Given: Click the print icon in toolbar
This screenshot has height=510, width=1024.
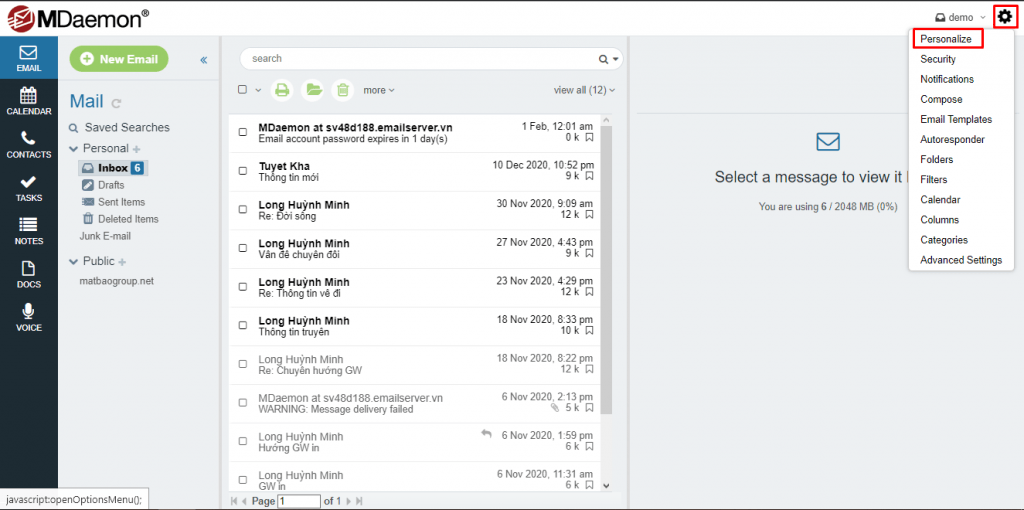Looking at the screenshot, I should (282, 90).
